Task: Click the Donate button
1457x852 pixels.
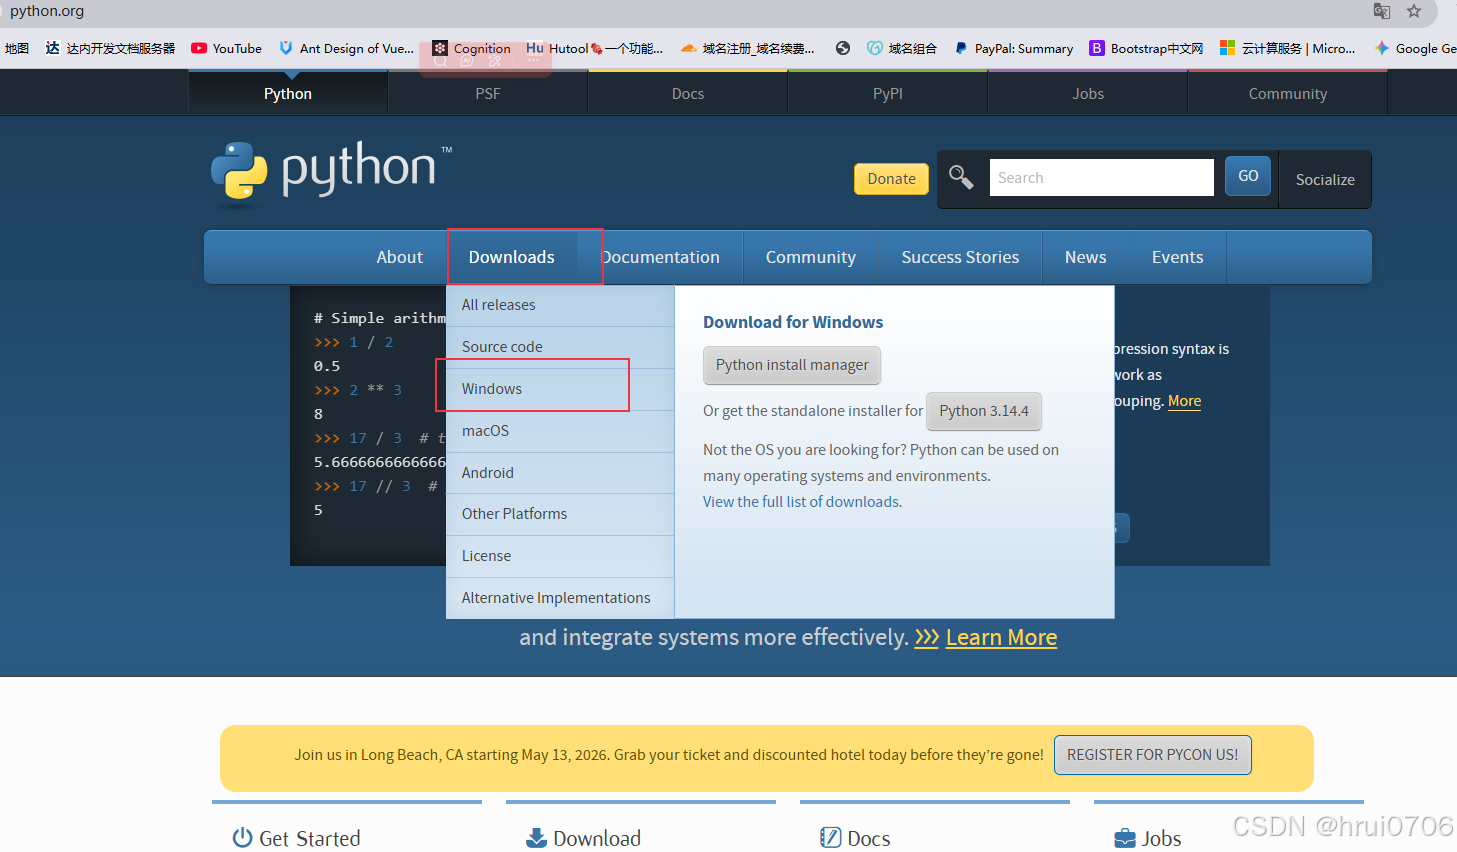Action: [891, 179]
